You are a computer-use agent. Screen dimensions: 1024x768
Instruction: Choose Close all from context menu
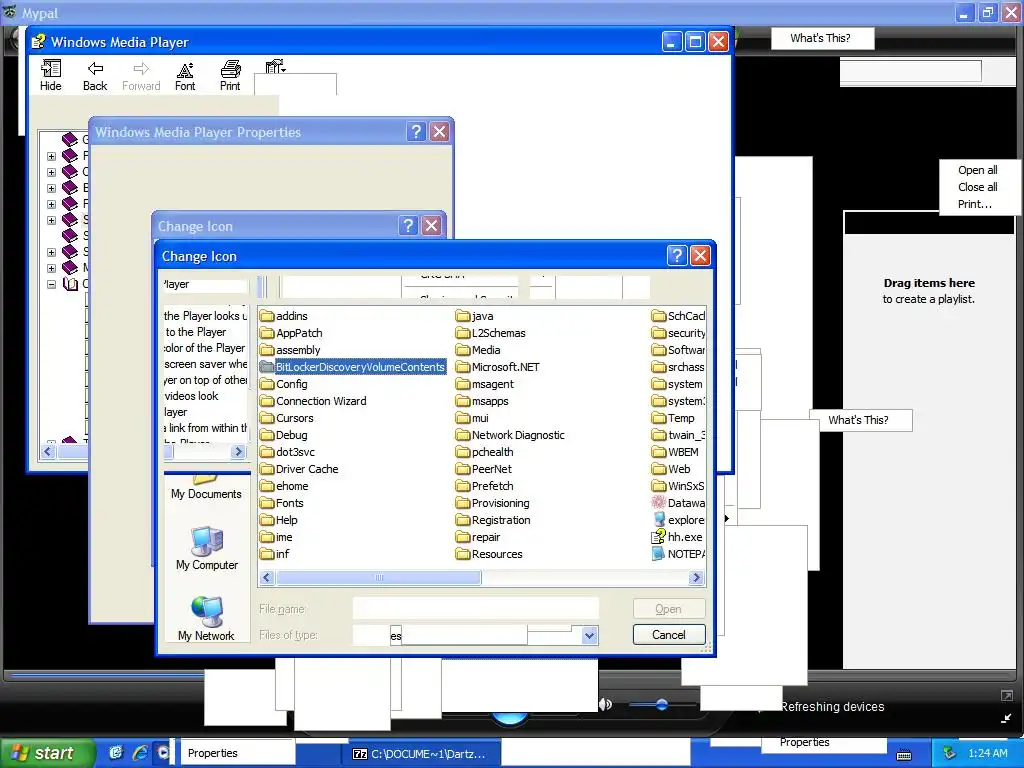point(978,187)
